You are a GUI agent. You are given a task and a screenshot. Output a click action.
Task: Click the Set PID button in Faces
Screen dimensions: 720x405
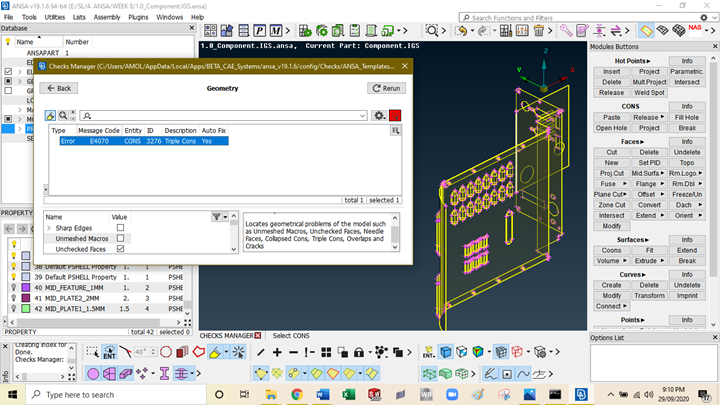coord(649,163)
